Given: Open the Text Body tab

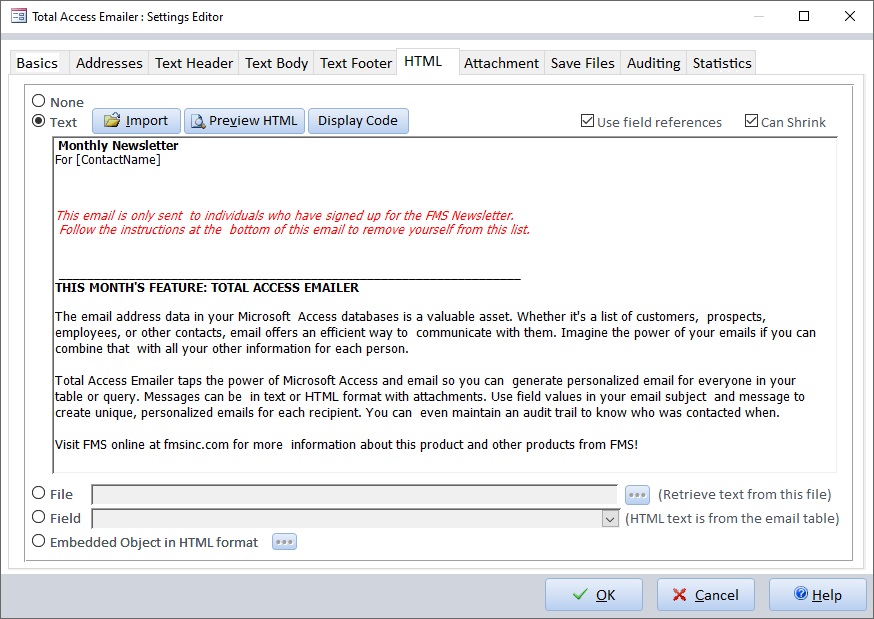Looking at the screenshot, I should 276,63.
